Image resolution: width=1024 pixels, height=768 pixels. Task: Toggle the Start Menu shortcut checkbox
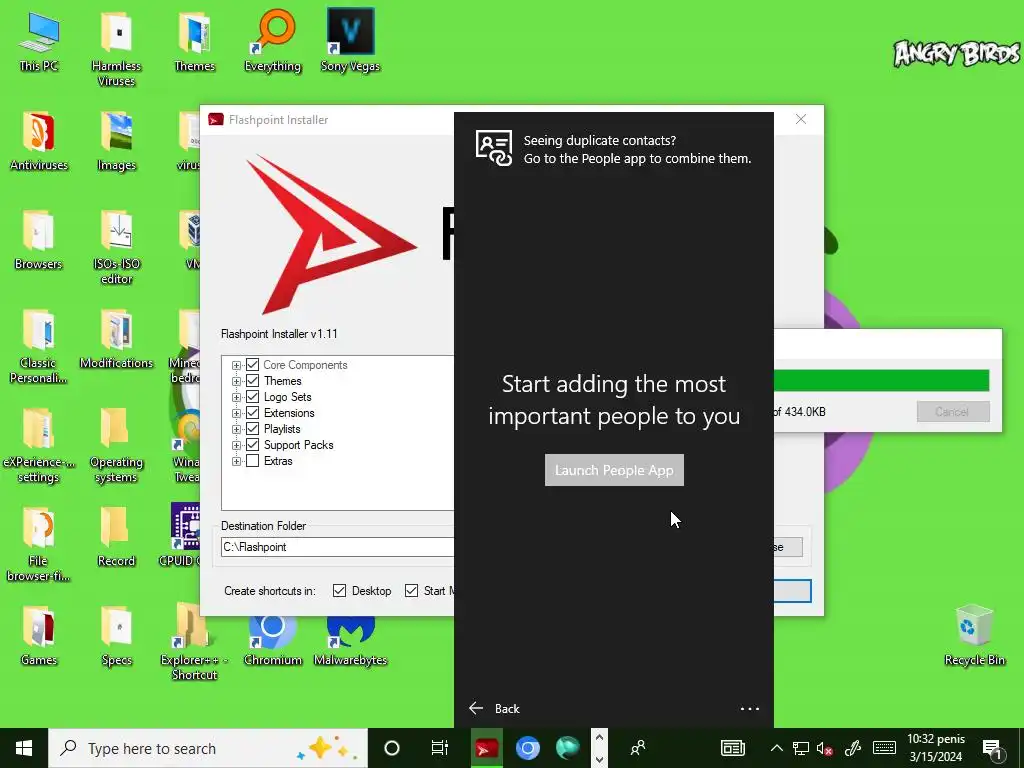point(411,590)
